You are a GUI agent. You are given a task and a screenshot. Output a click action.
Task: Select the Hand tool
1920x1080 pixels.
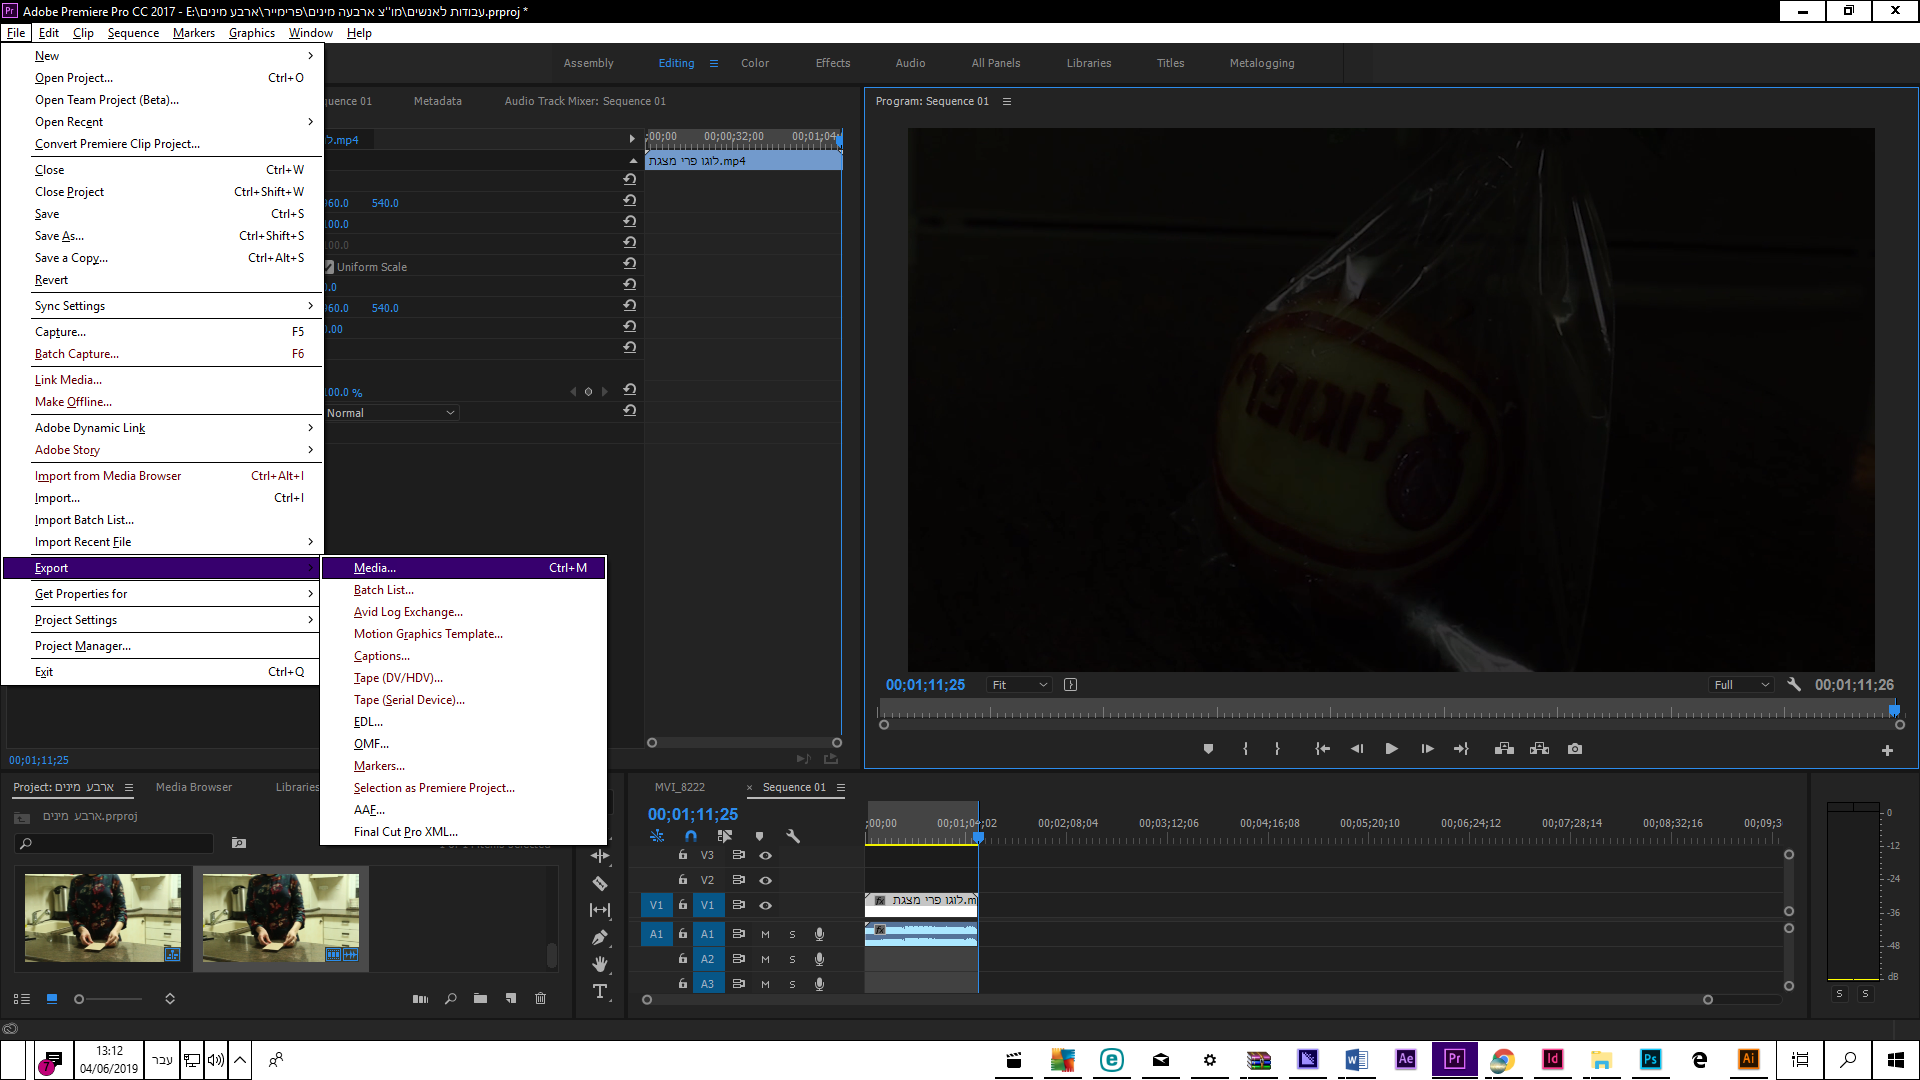(600, 964)
